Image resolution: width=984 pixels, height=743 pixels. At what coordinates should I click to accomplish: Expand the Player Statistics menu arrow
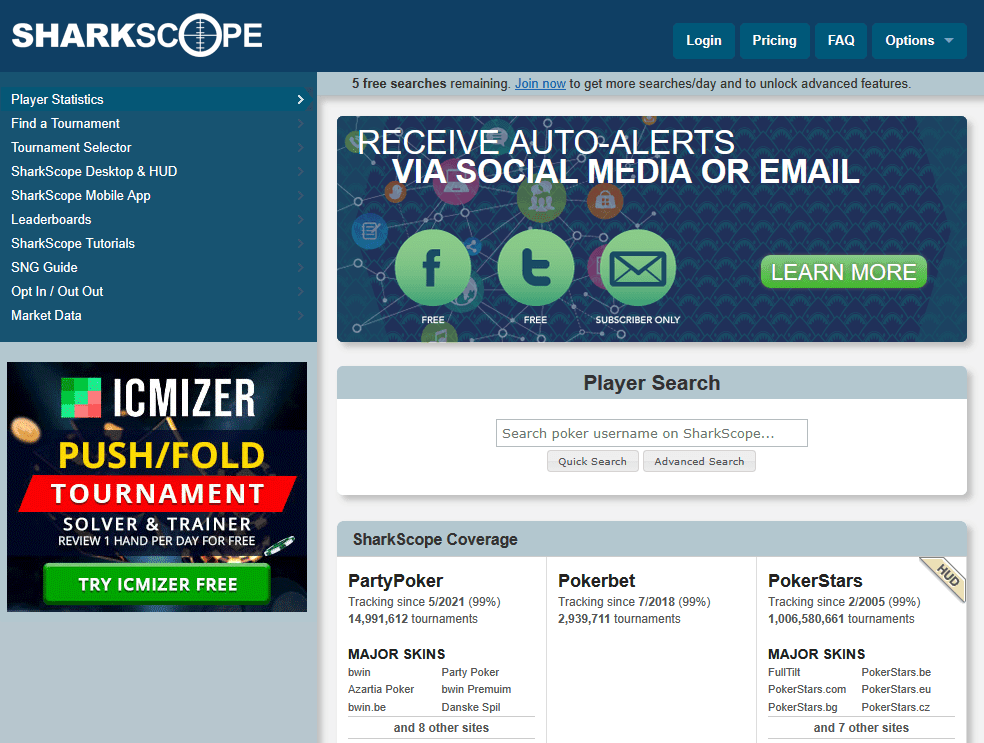(301, 99)
